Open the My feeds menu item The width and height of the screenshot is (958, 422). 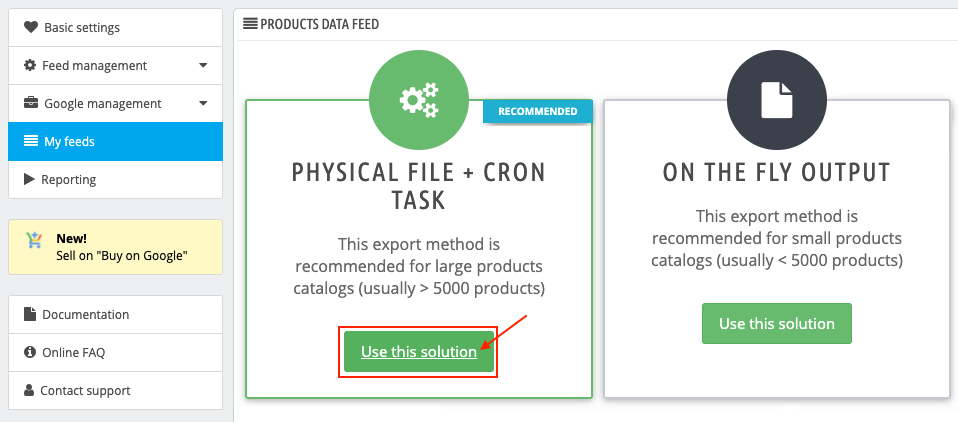(115, 142)
